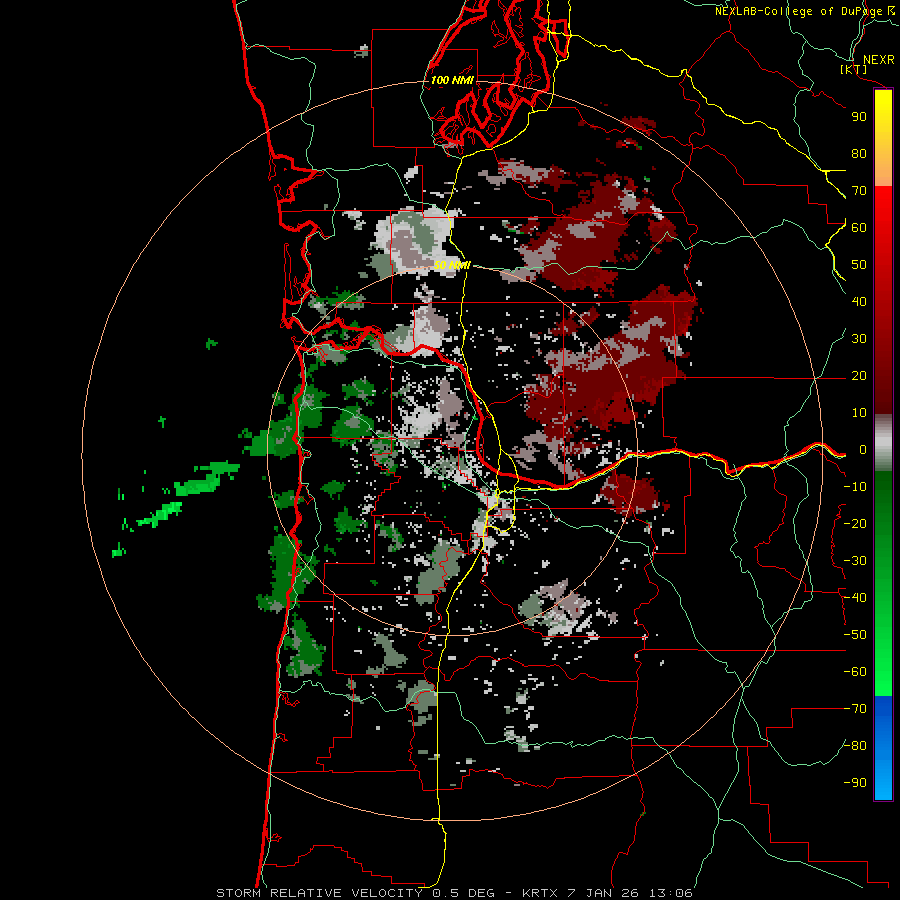Screen dimensions: 900x900
Task: Click the -70 value on the velocity scale
Action: (x=855, y=709)
